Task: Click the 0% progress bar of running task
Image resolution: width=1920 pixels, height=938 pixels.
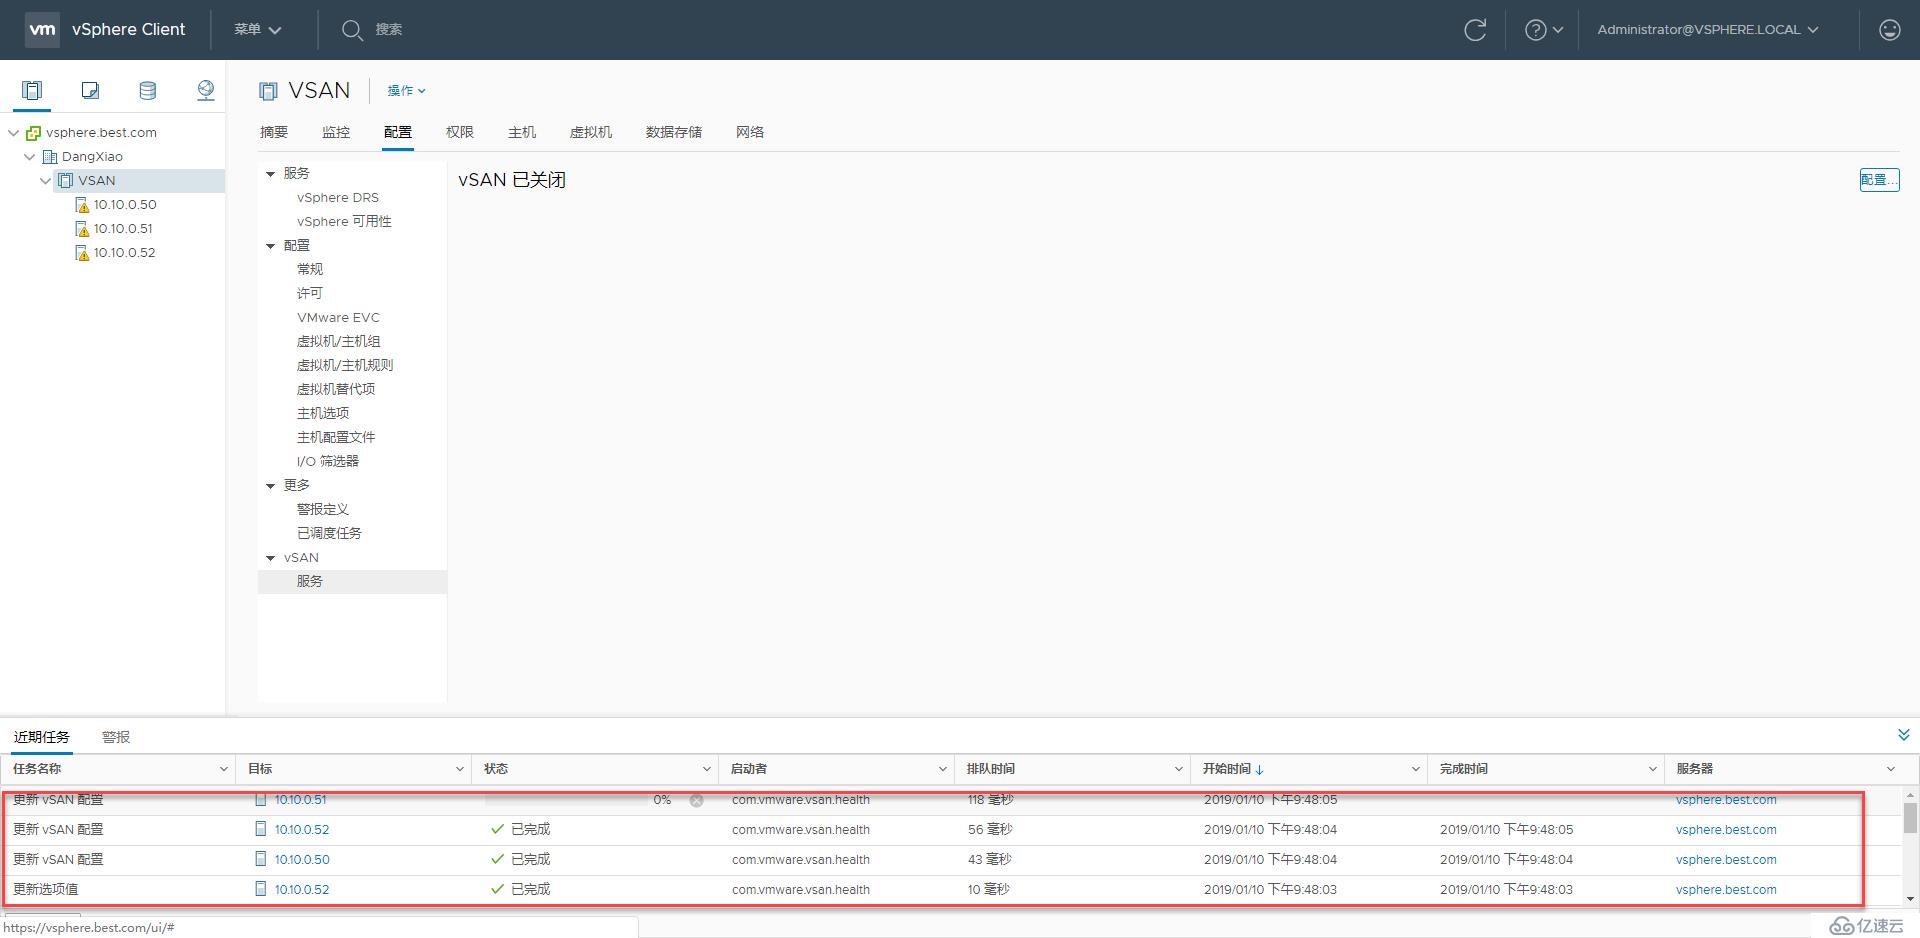Action: [x=566, y=800]
